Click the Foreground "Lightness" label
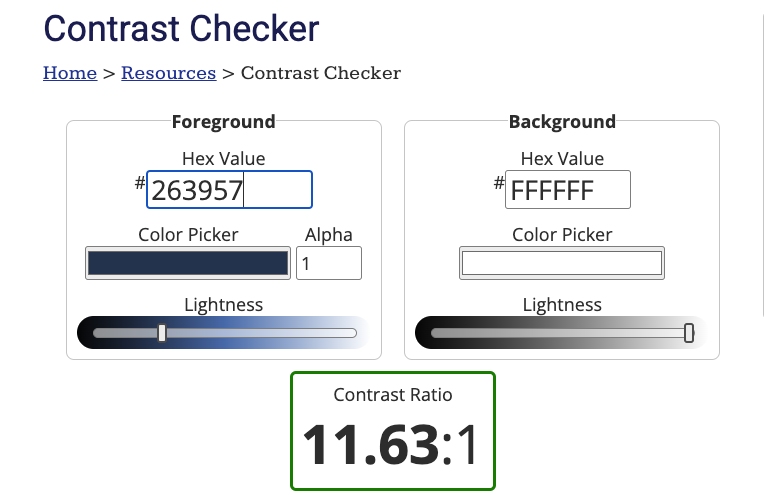 pos(224,305)
